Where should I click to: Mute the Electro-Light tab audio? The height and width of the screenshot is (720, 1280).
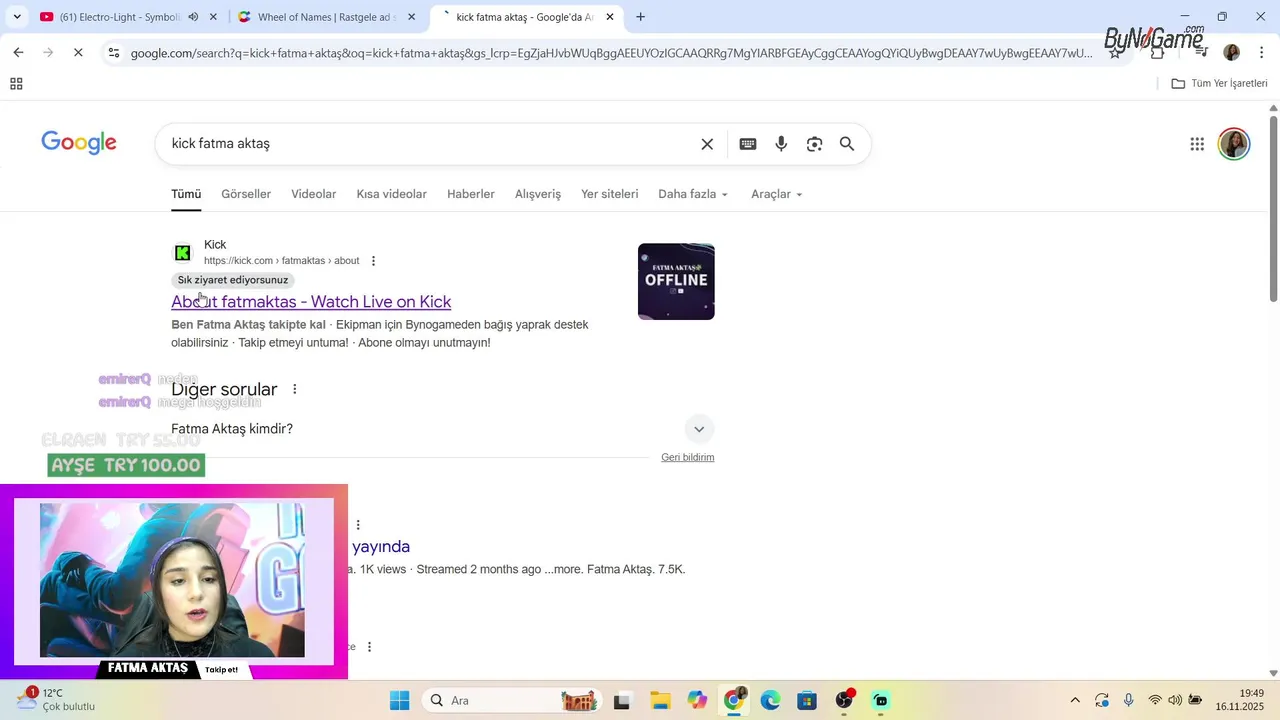pos(193,17)
